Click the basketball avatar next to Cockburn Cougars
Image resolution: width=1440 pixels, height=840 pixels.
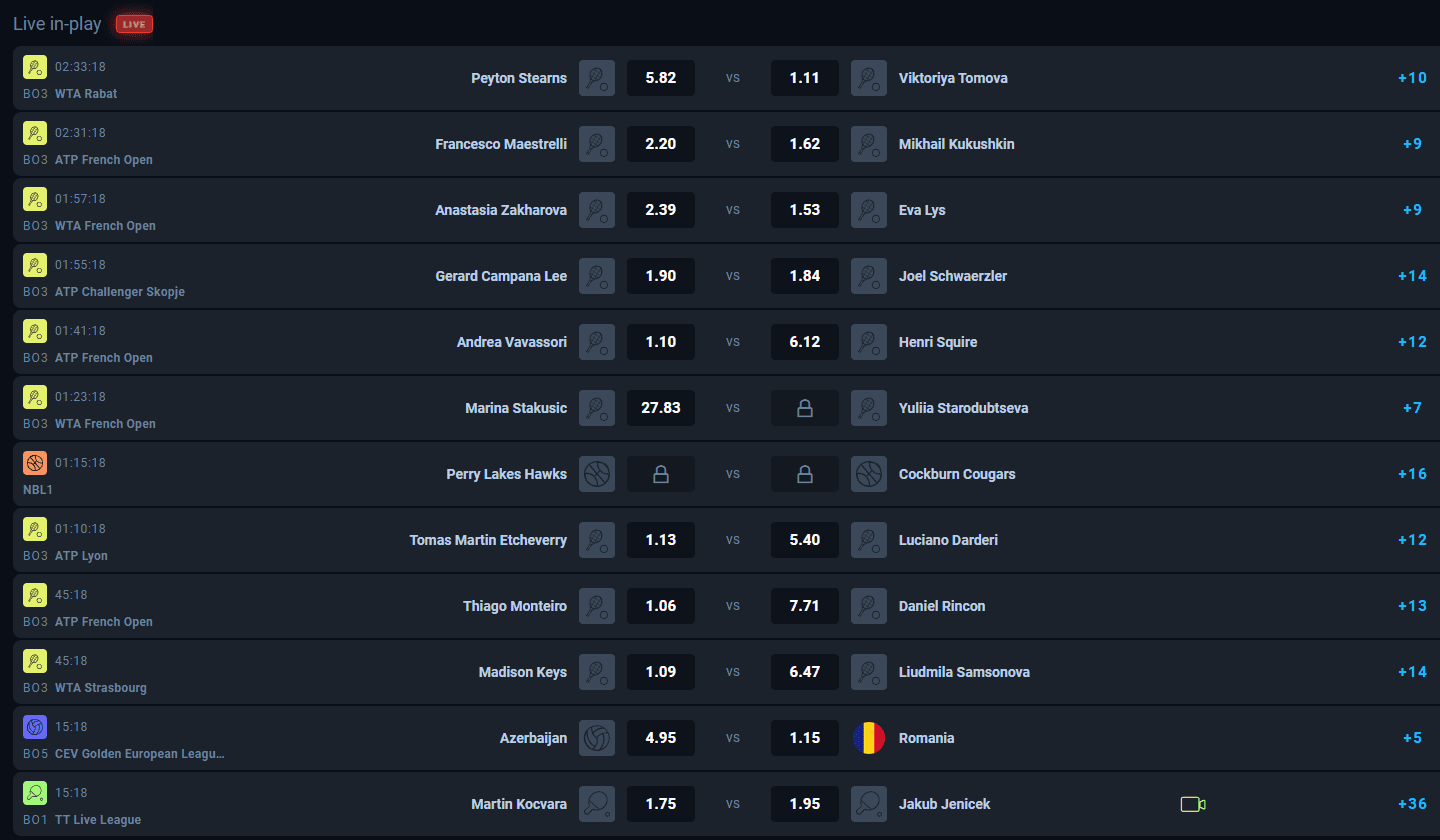tap(869, 474)
